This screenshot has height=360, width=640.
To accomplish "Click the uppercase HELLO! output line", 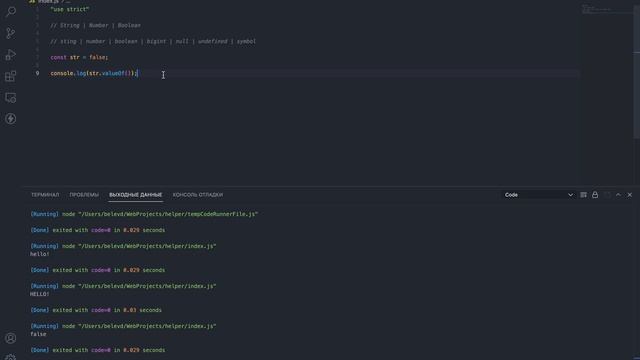I will coord(40,294).
